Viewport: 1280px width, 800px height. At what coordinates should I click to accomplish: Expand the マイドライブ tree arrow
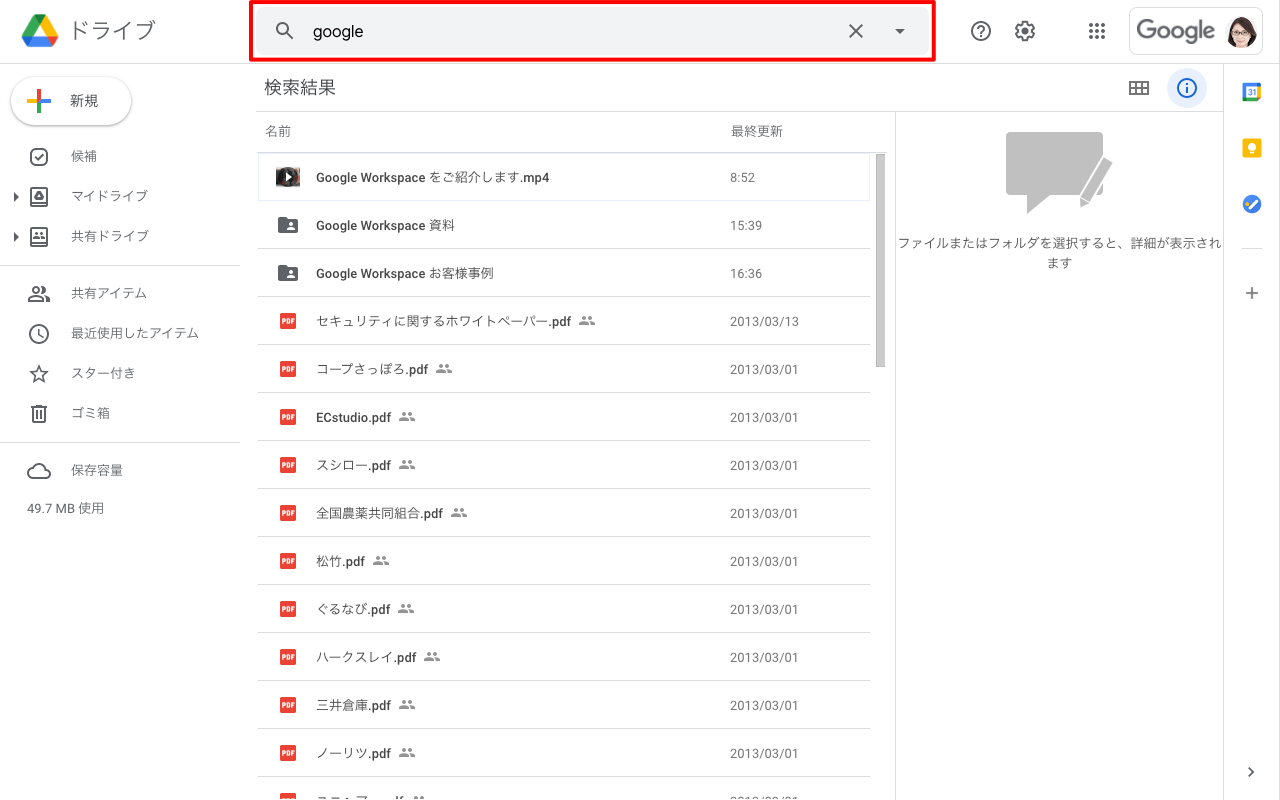(x=16, y=197)
